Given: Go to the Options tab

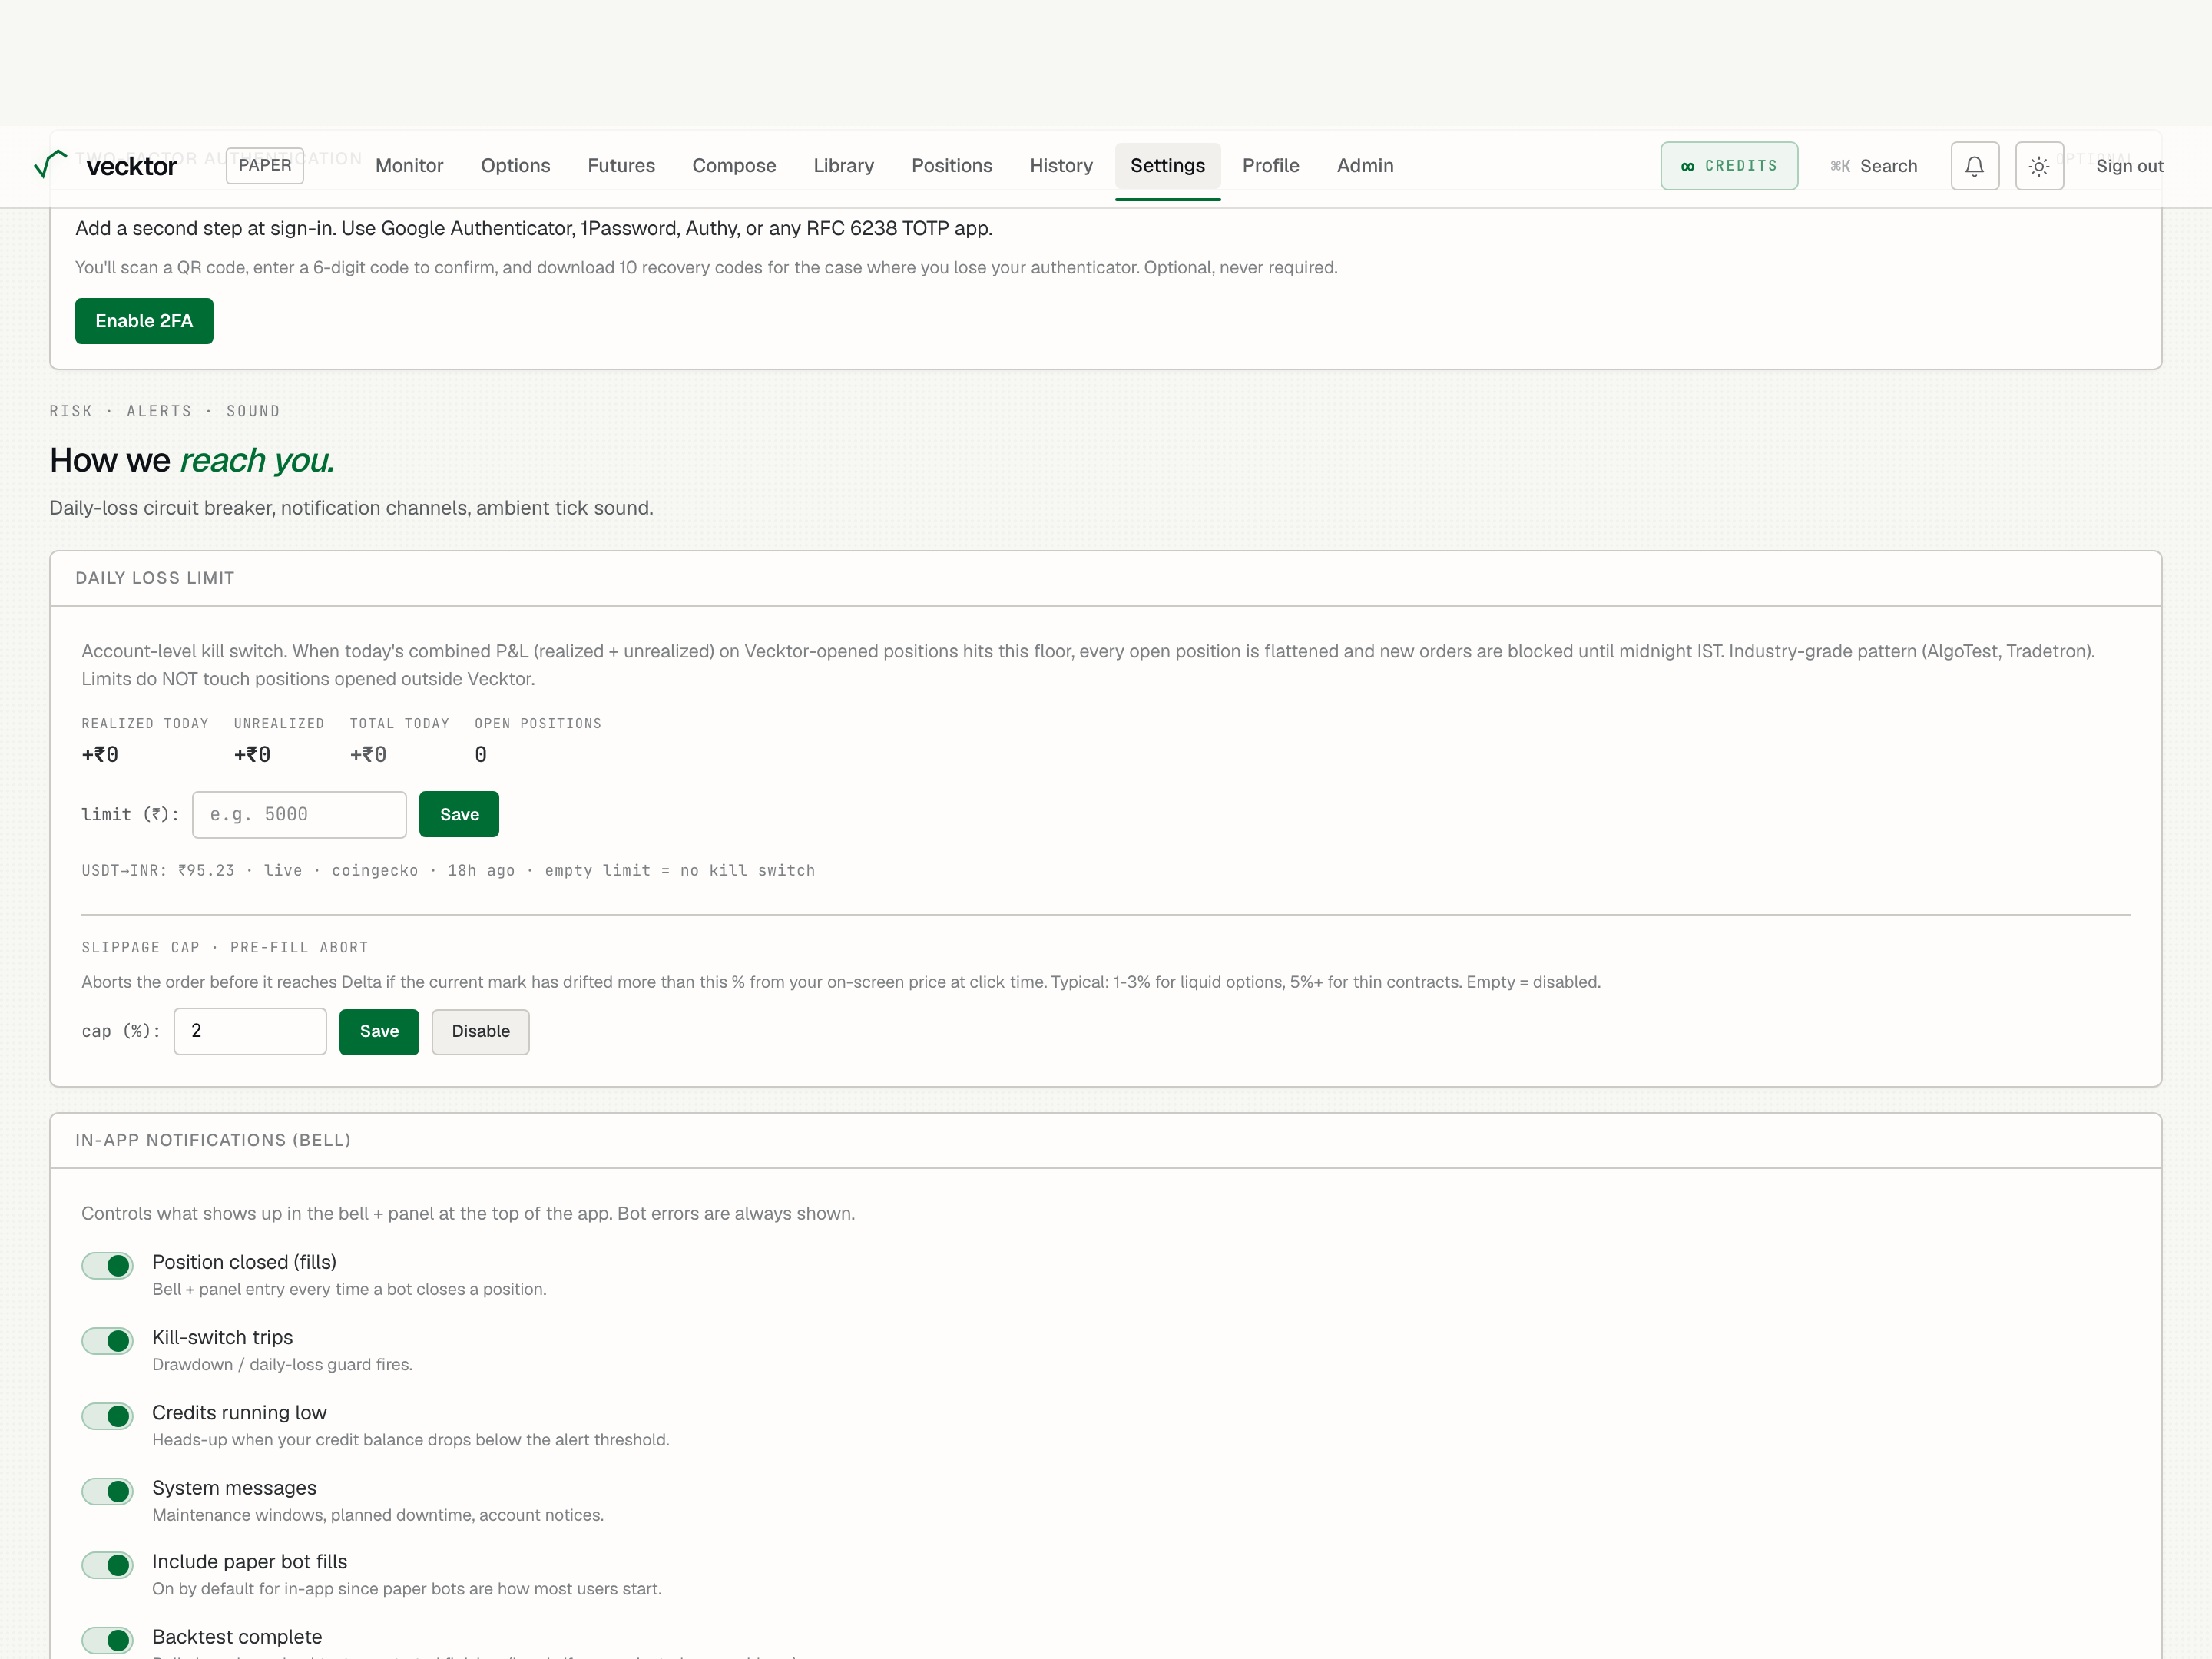Looking at the screenshot, I should point(515,166).
